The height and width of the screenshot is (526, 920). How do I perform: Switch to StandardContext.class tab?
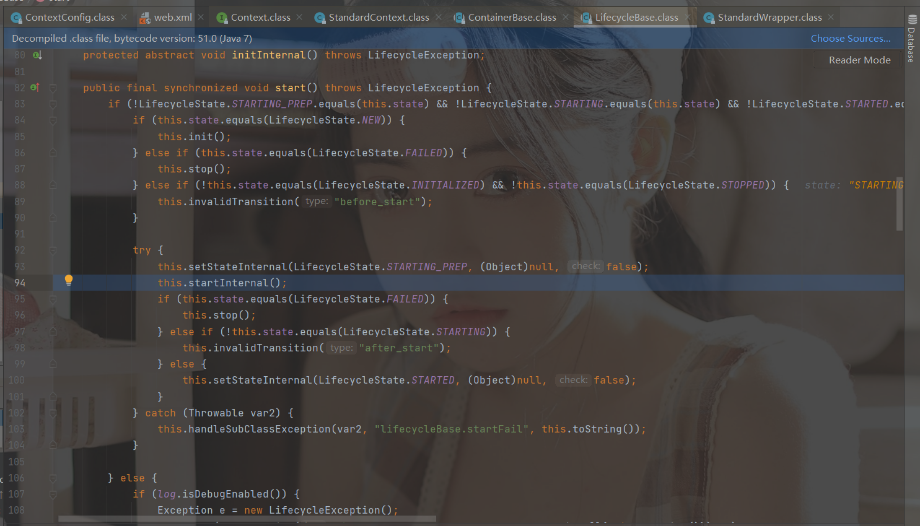pos(378,18)
